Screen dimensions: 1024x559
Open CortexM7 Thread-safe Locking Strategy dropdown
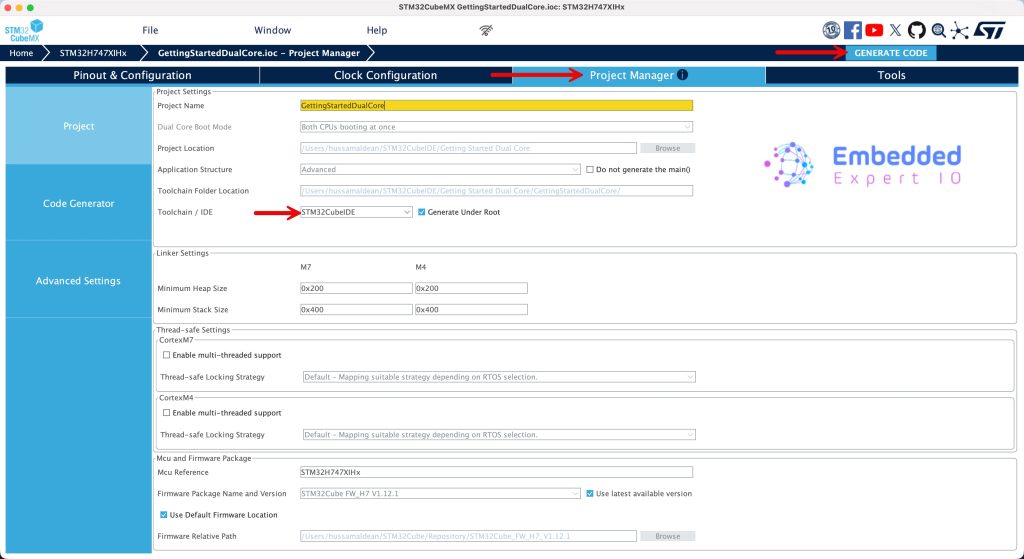(498, 377)
